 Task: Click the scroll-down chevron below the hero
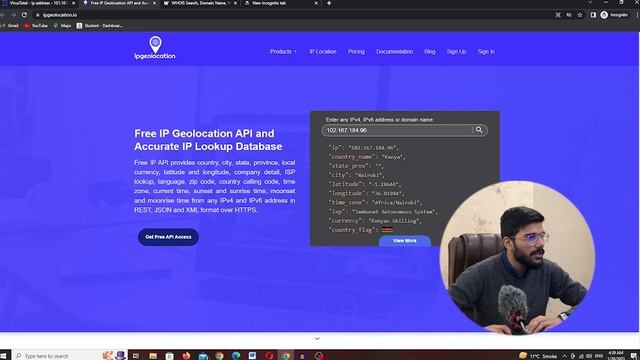[x=317, y=339]
